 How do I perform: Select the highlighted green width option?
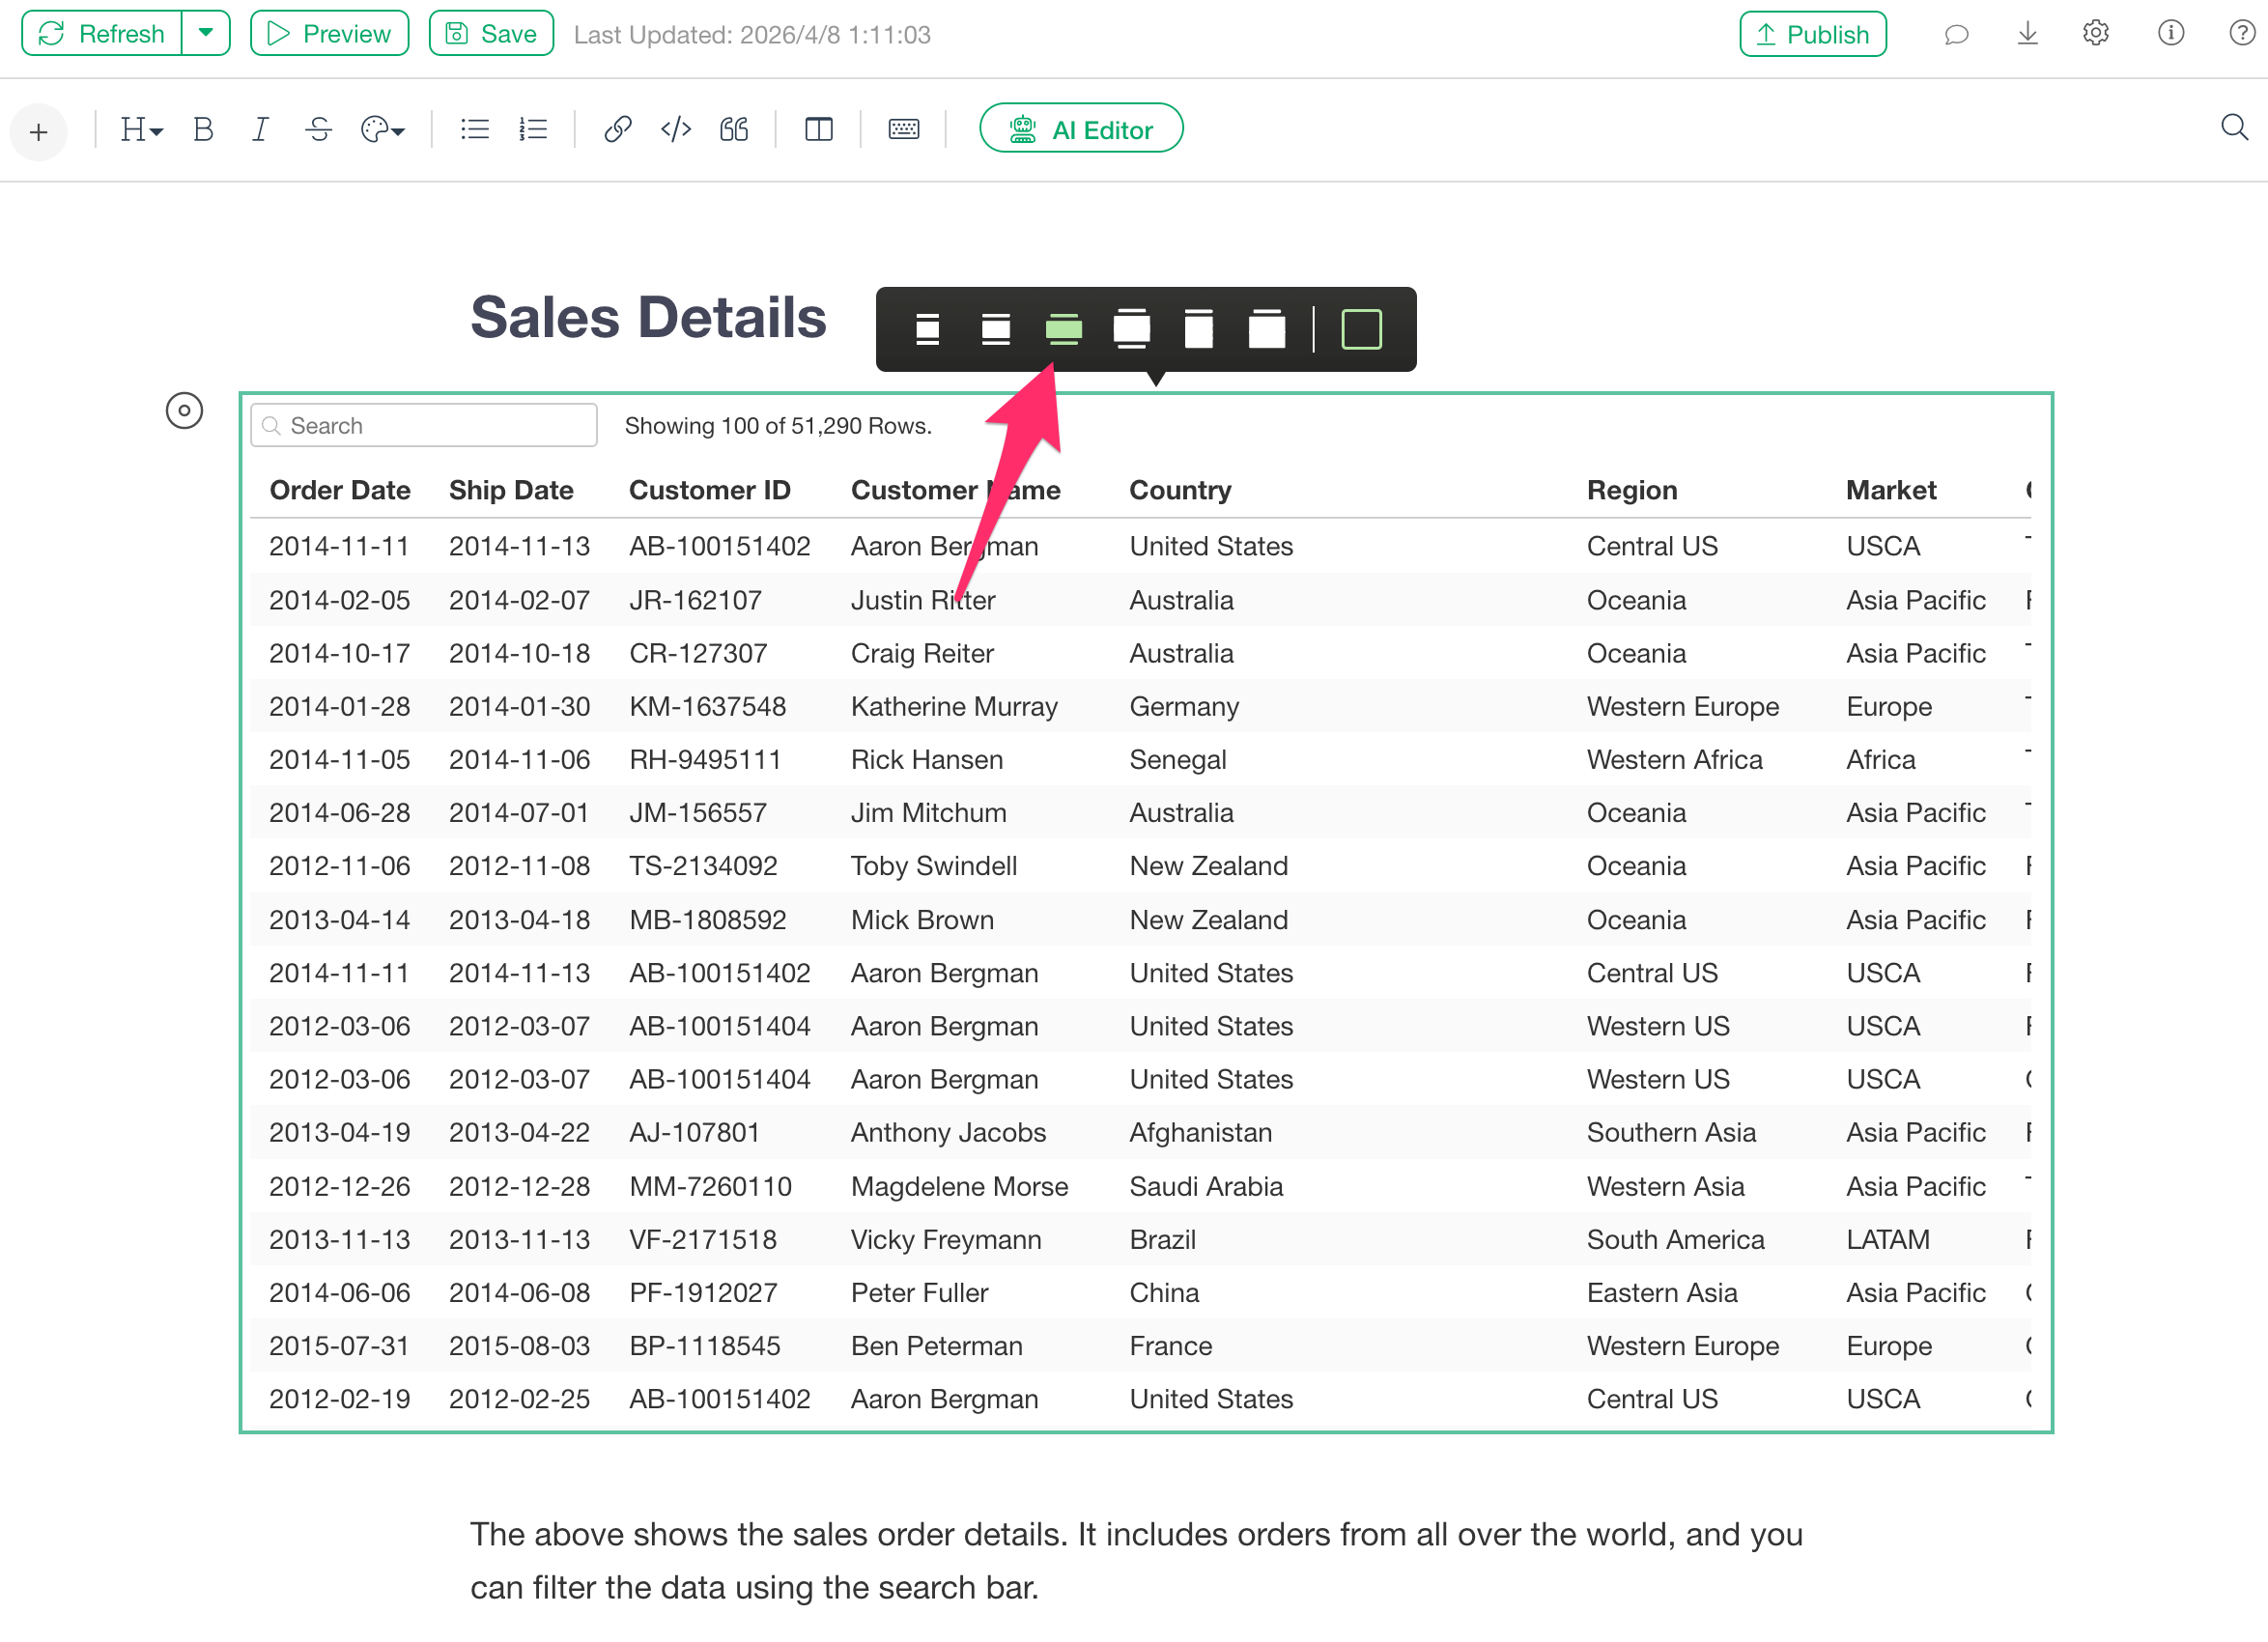pyautogui.click(x=1063, y=329)
